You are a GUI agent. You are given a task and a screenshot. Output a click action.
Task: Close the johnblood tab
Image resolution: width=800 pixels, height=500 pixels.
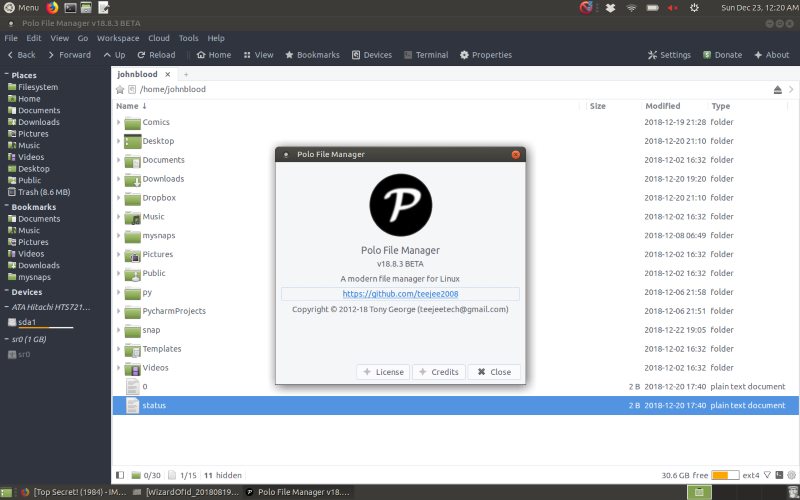[167, 74]
